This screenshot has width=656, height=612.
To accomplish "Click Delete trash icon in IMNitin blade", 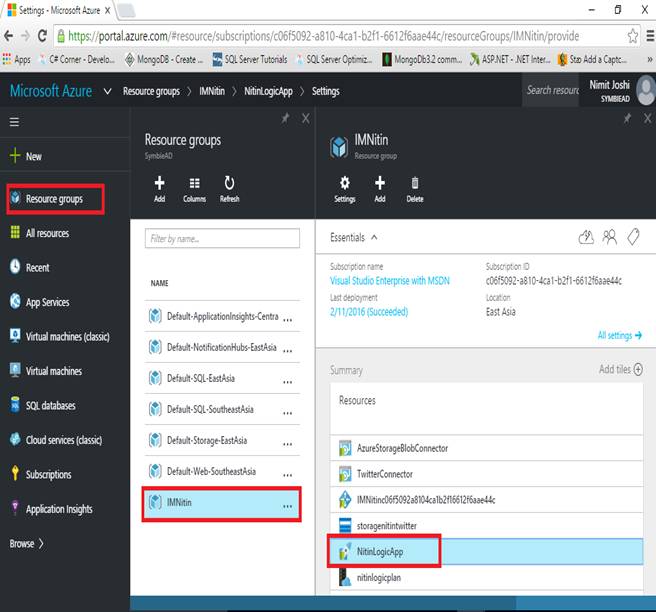I will [415, 189].
